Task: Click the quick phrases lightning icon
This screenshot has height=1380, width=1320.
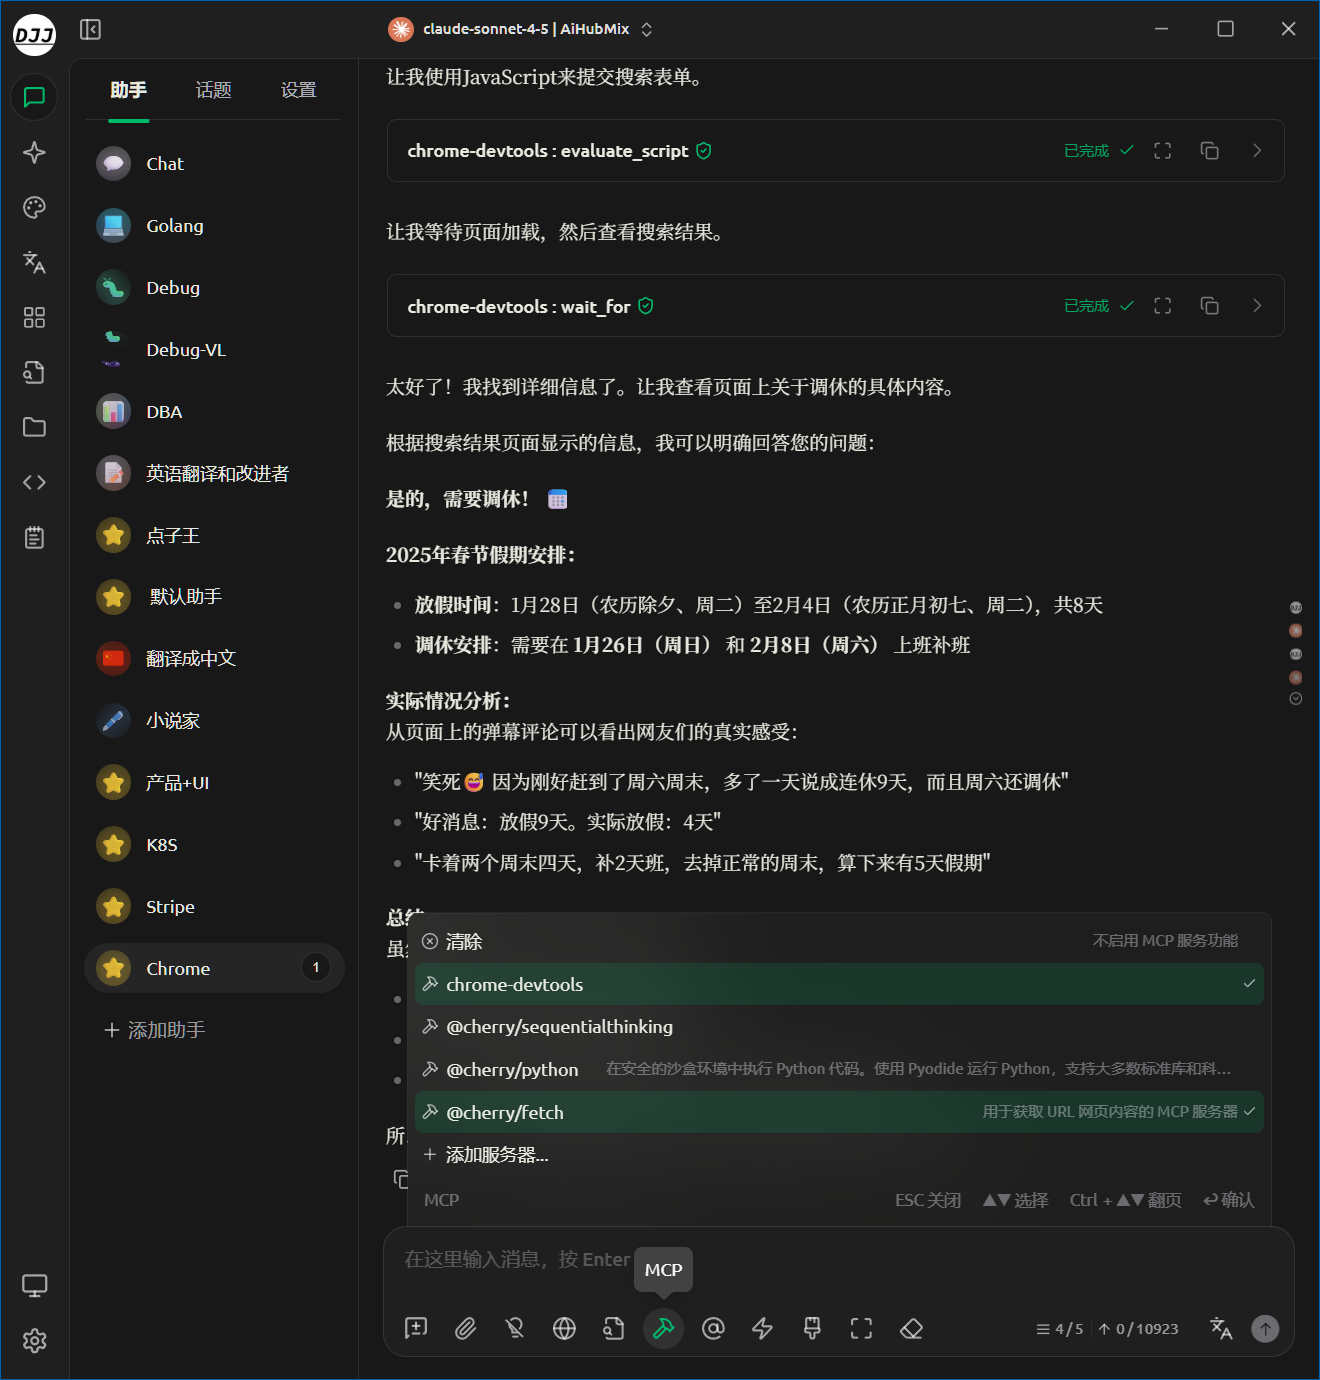Action: [x=762, y=1328]
